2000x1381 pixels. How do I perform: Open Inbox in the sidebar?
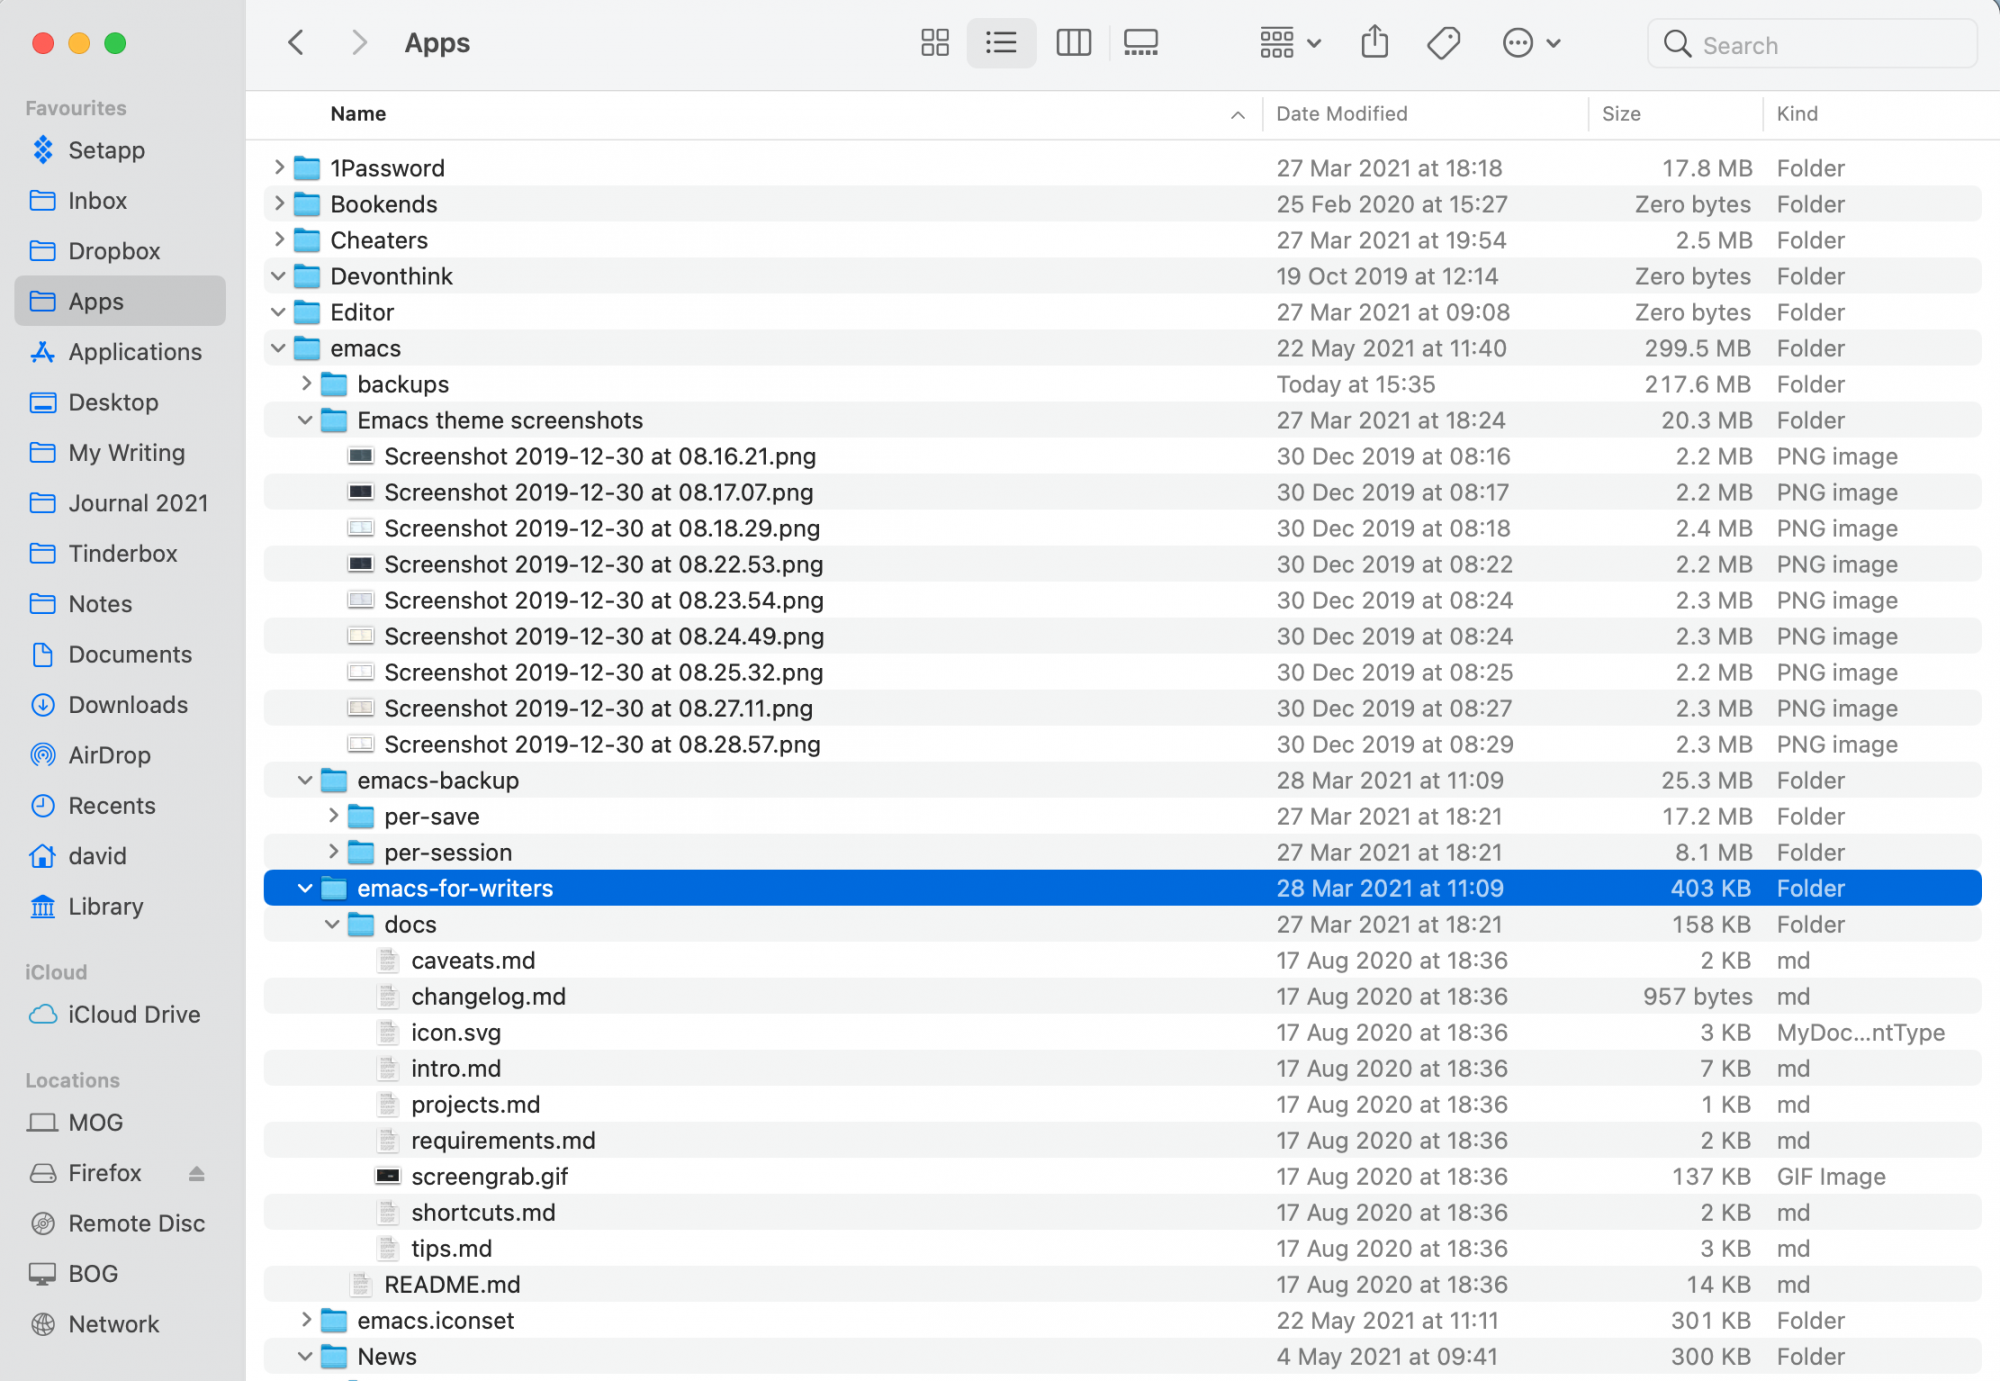120,201
